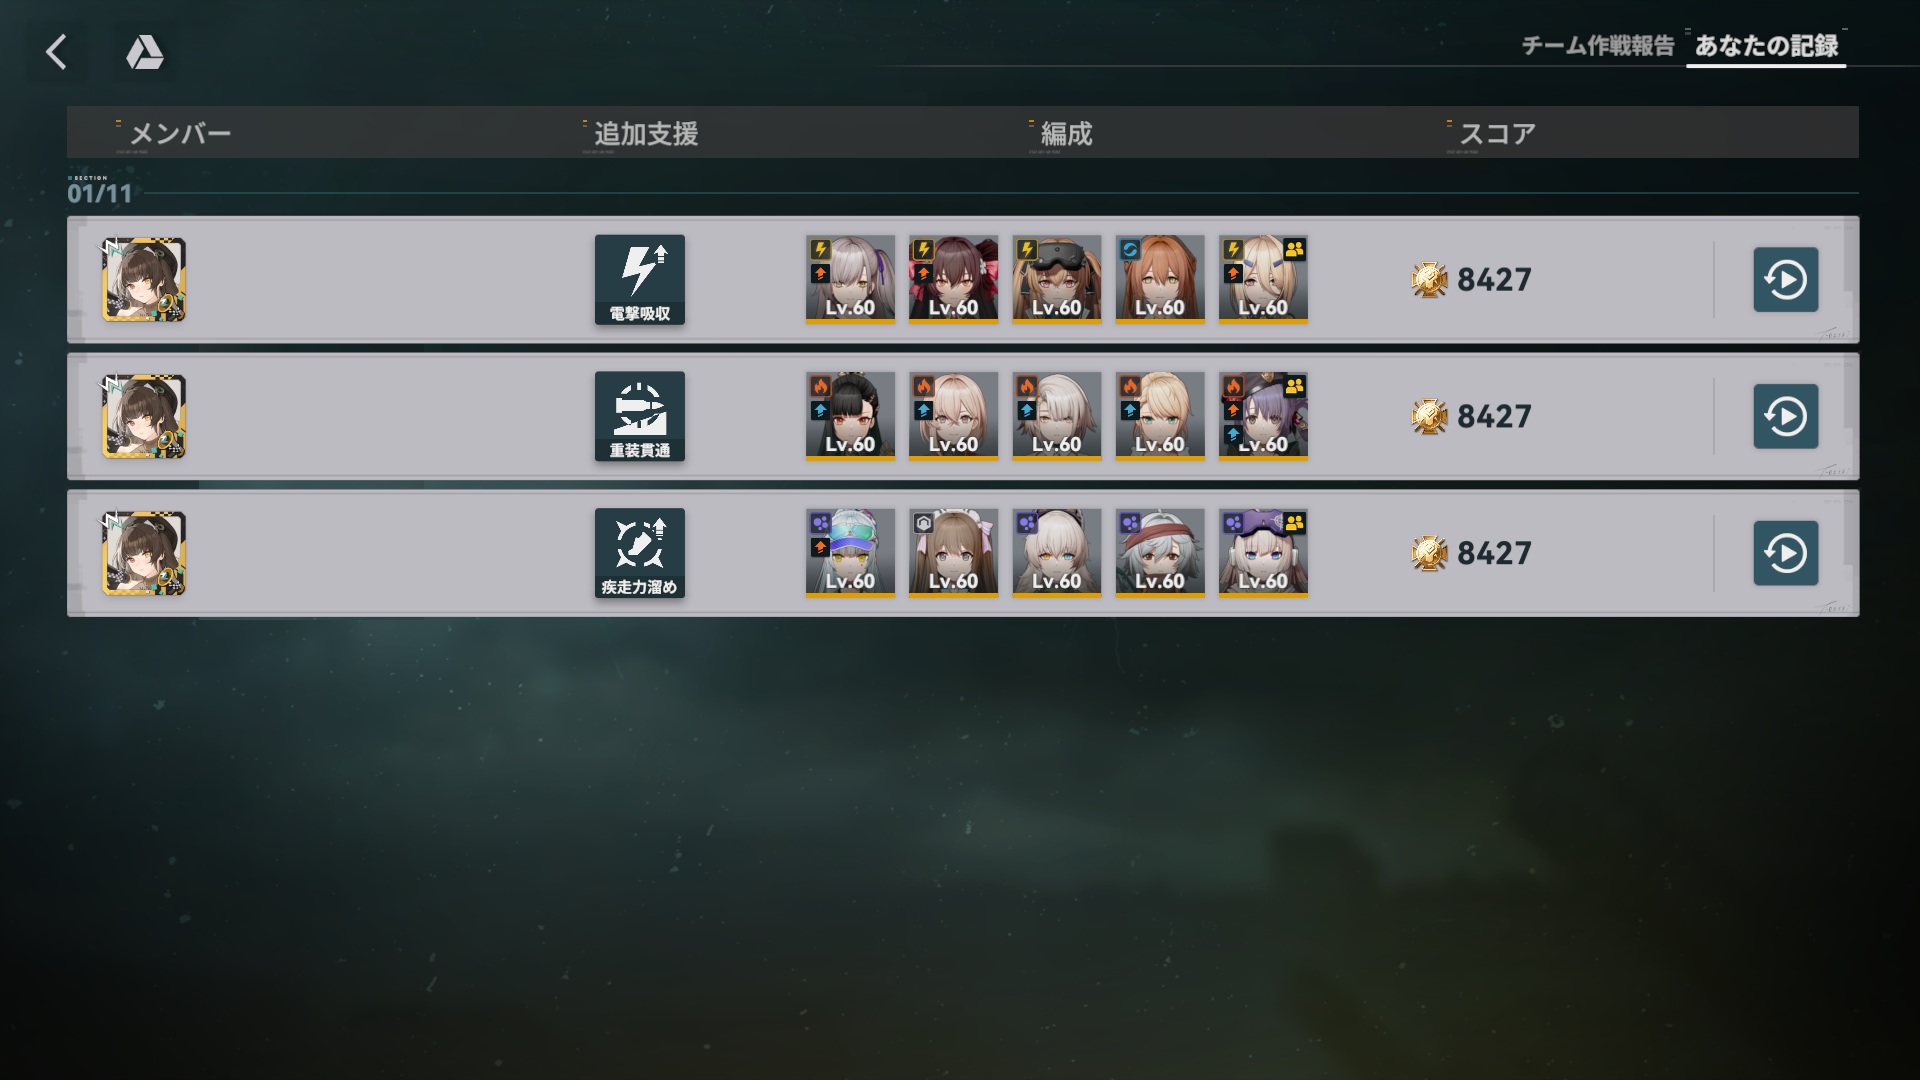This screenshot has width=1920, height=1080.
Task: Select orange-haired character in first team
Action: 1160,280
